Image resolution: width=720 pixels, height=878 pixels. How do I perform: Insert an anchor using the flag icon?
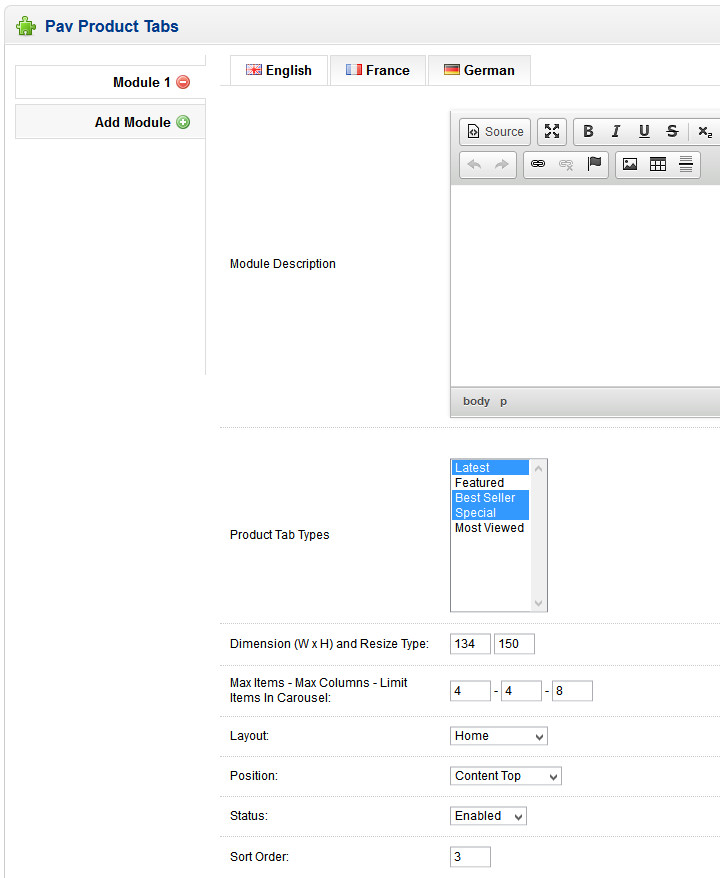tap(595, 165)
